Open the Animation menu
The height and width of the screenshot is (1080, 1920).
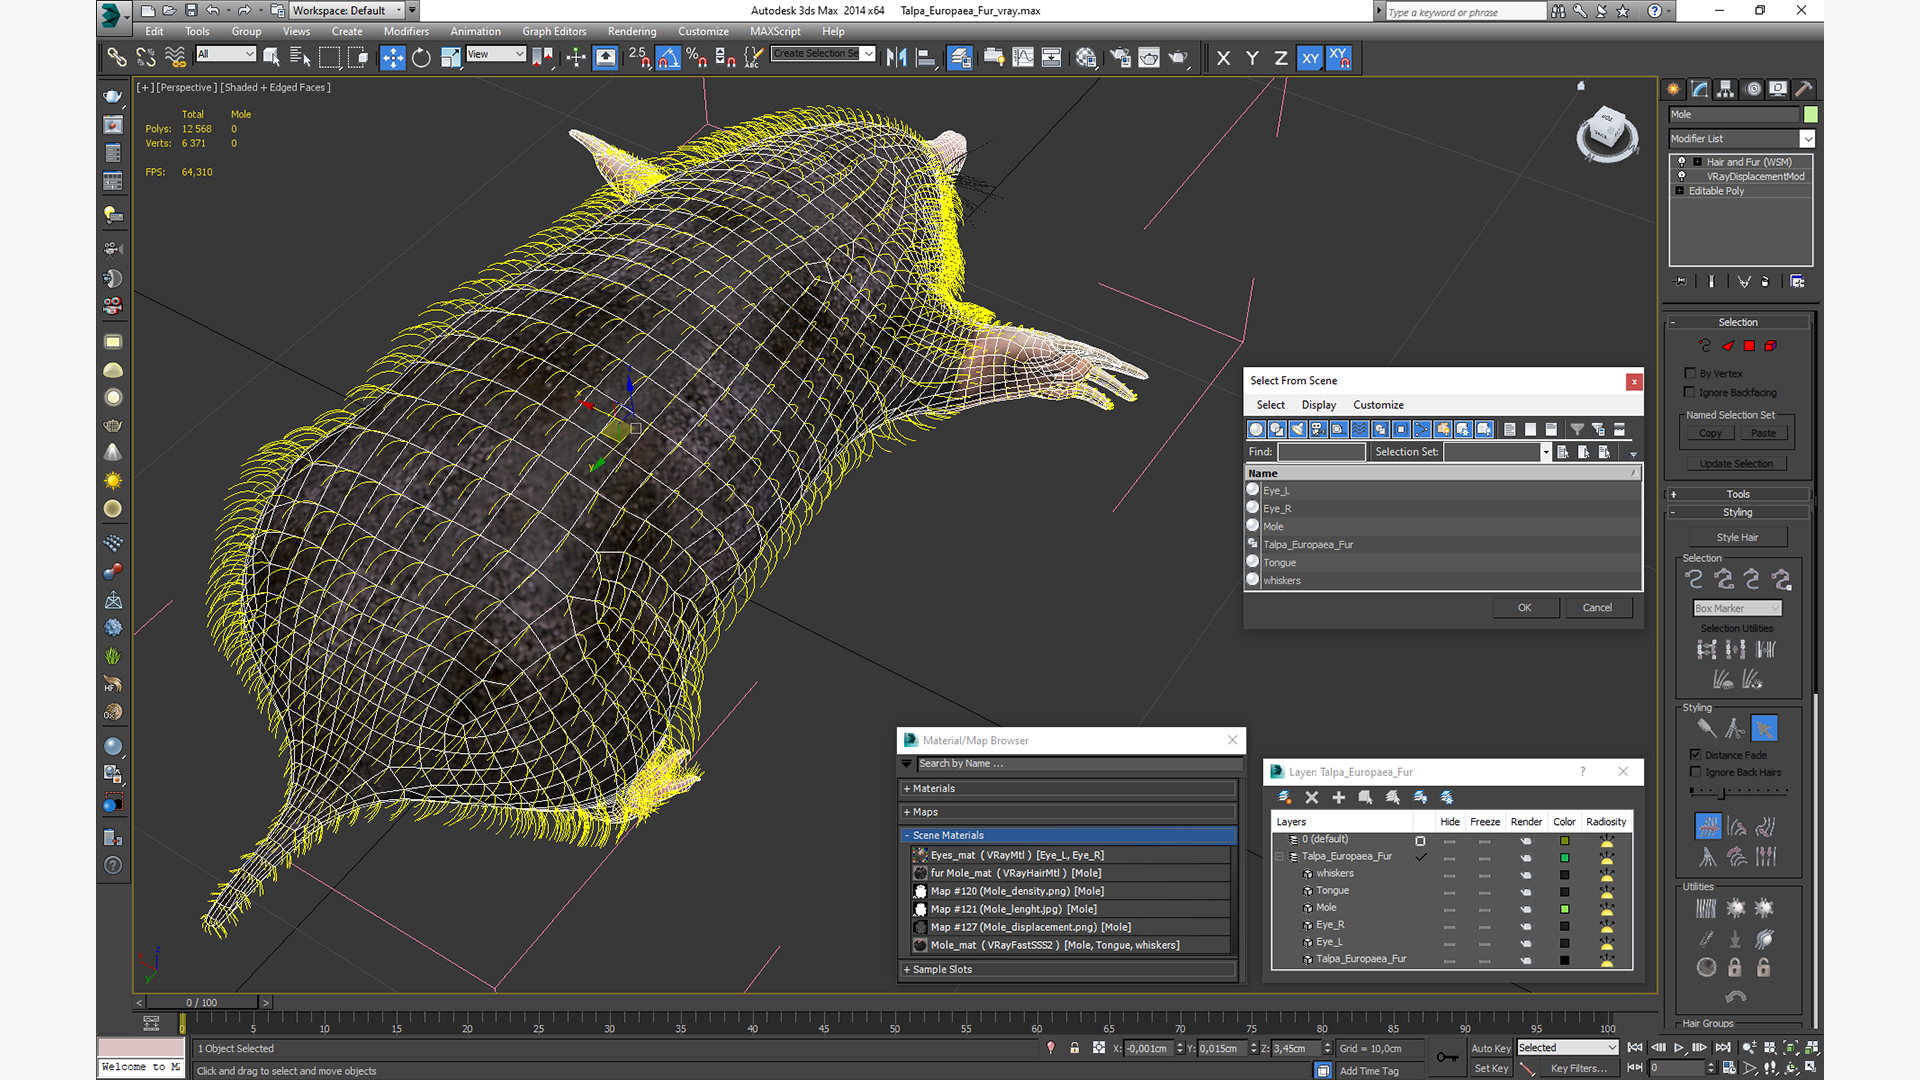pos(475,31)
